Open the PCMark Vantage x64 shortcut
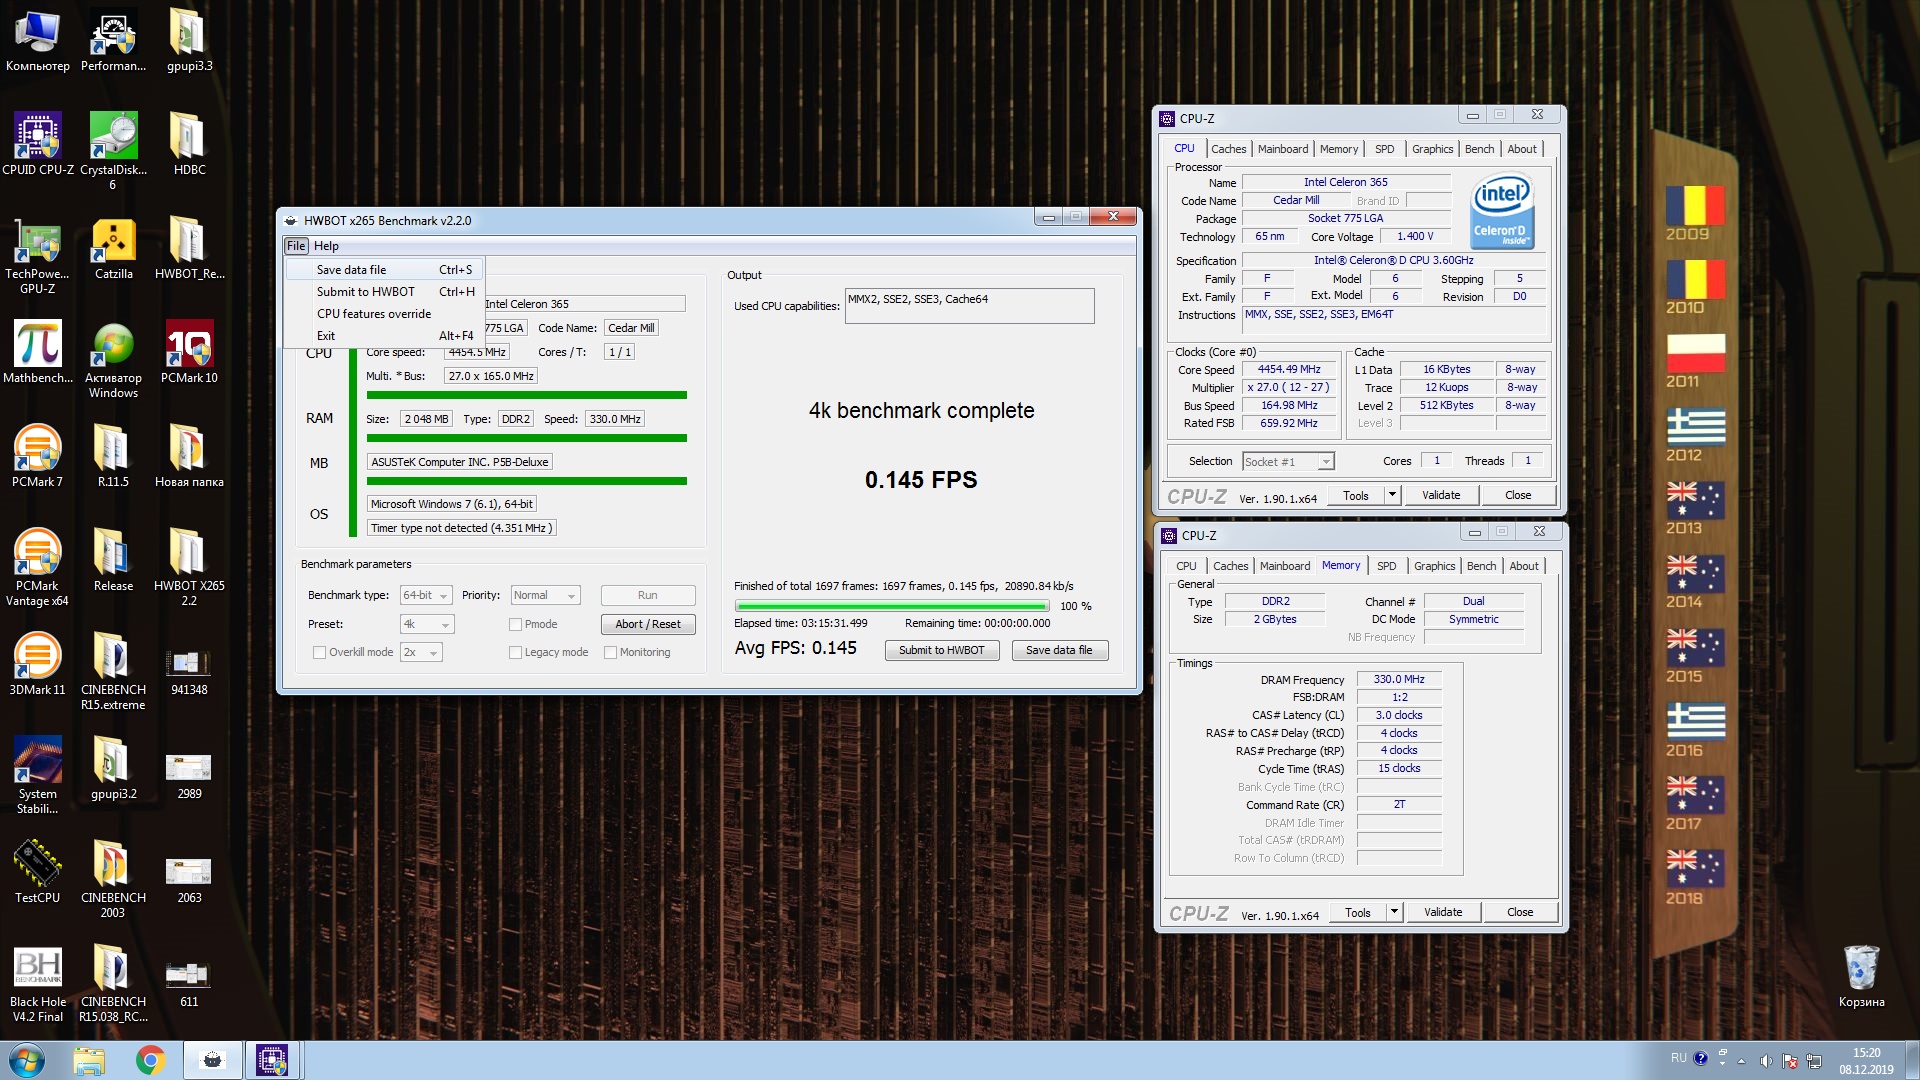Viewport: 1920px width, 1080px height. pyautogui.click(x=37, y=566)
